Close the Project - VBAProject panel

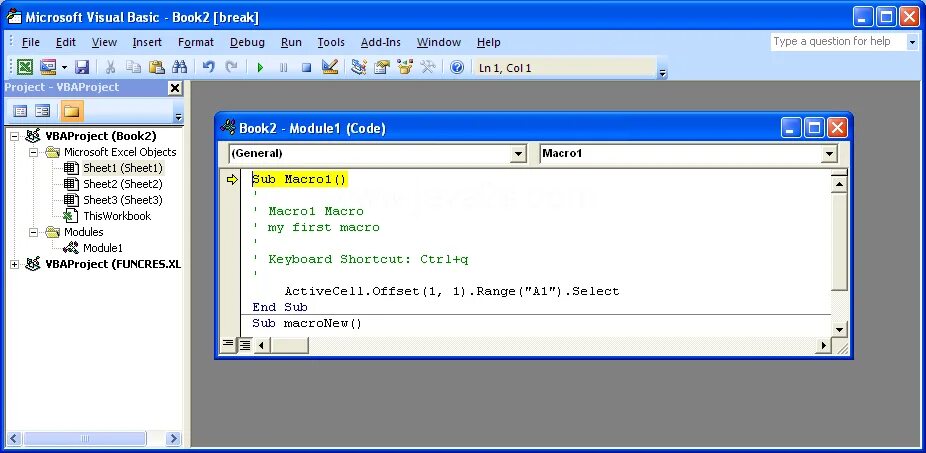175,88
